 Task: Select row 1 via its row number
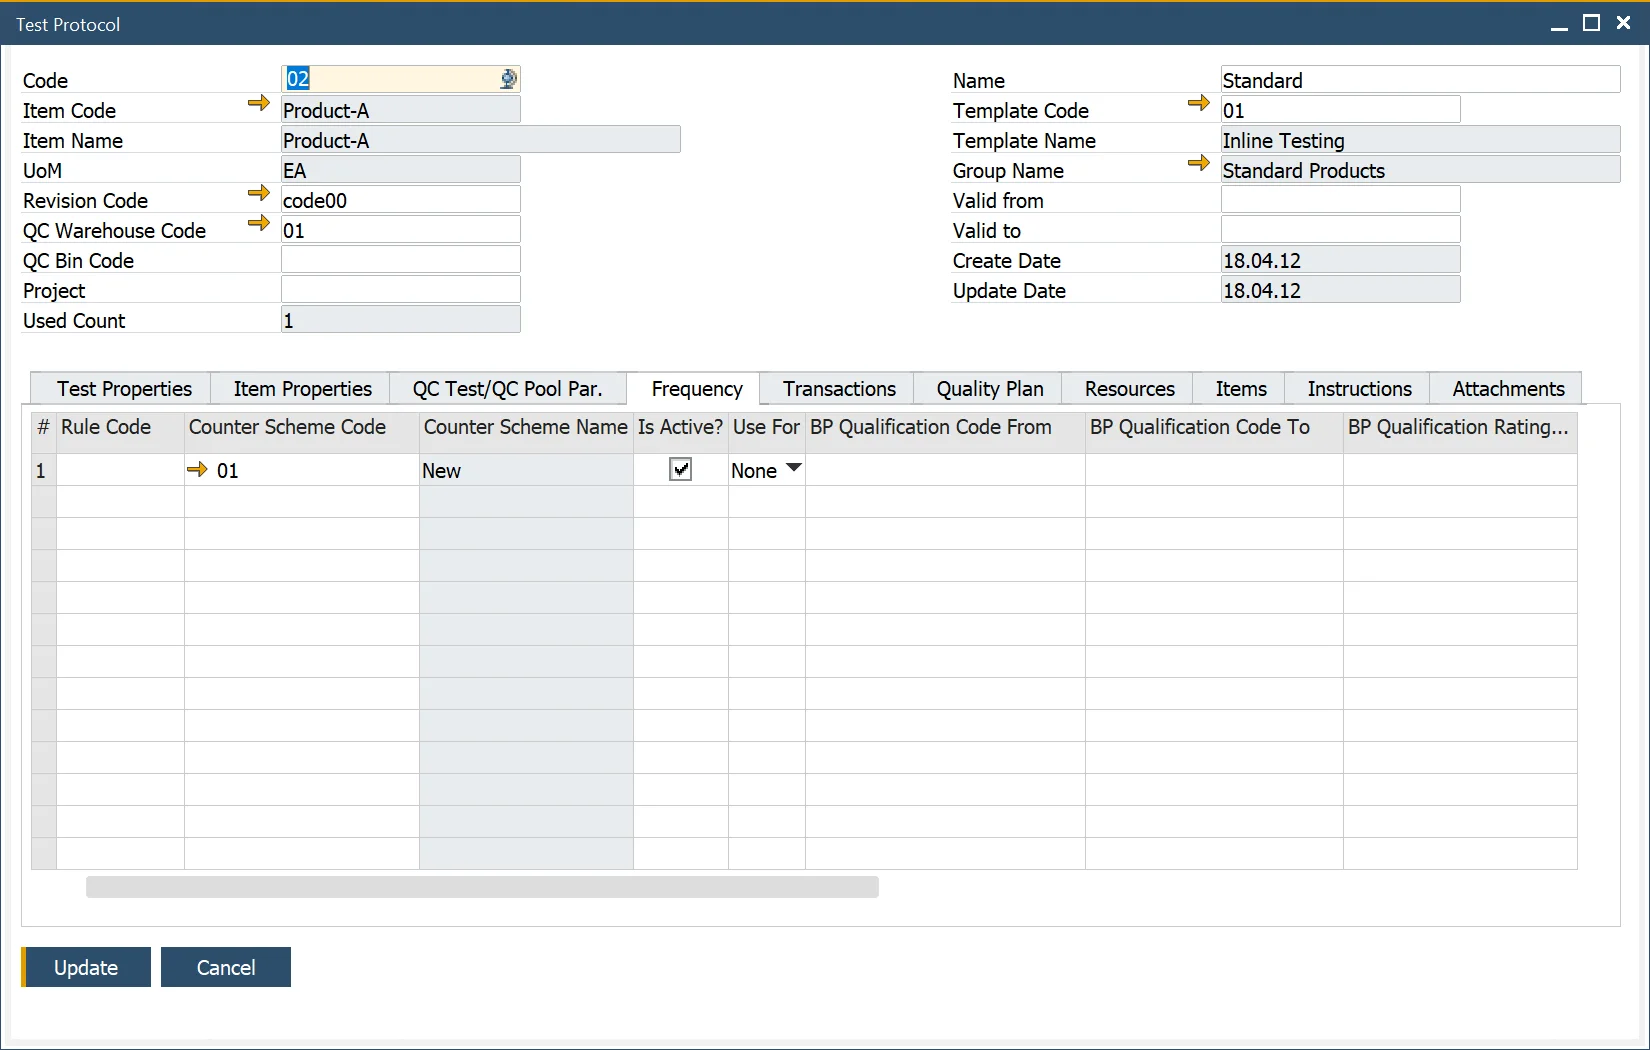(x=42, y=470)
